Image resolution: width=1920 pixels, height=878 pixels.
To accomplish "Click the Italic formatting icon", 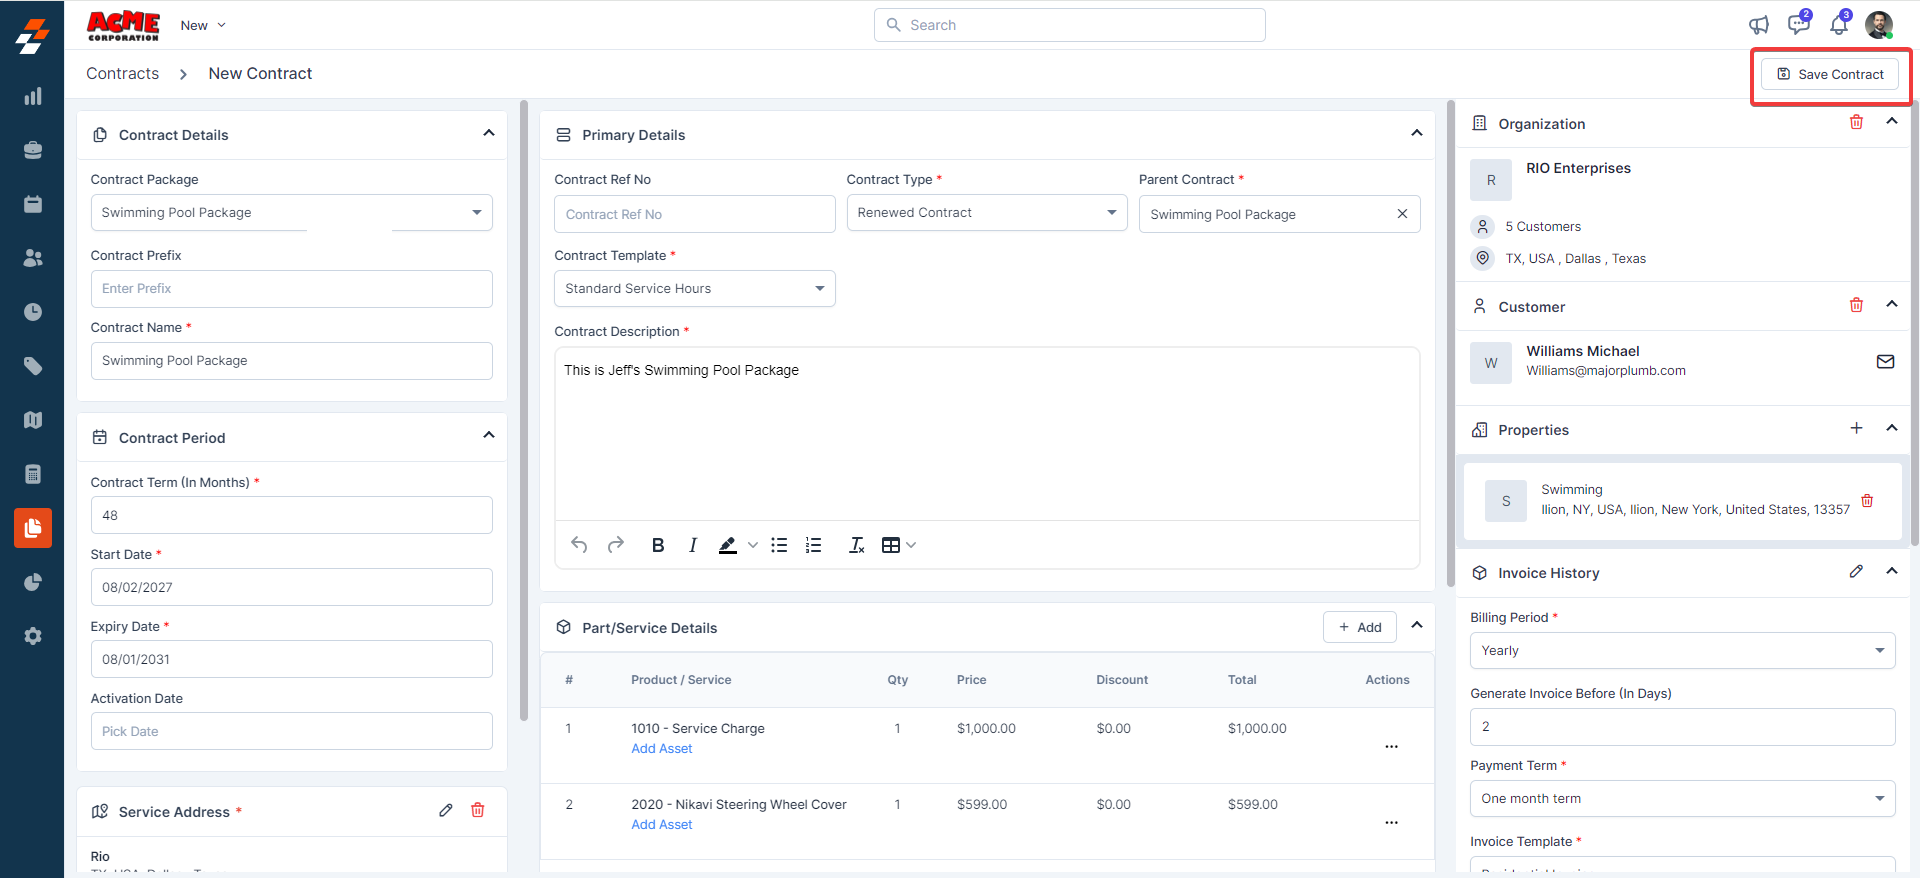I will [692, 545].
